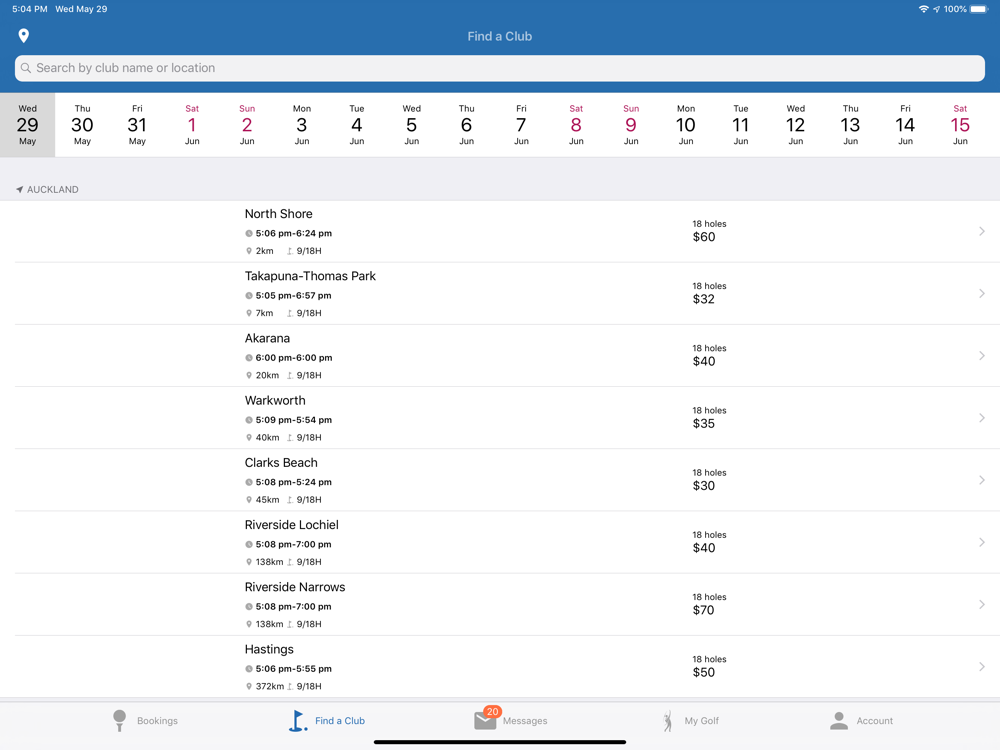Screen dimensions: 1000x750
Task: Tap the 45km distance for Clarks Beach
Action: point(267,500)
